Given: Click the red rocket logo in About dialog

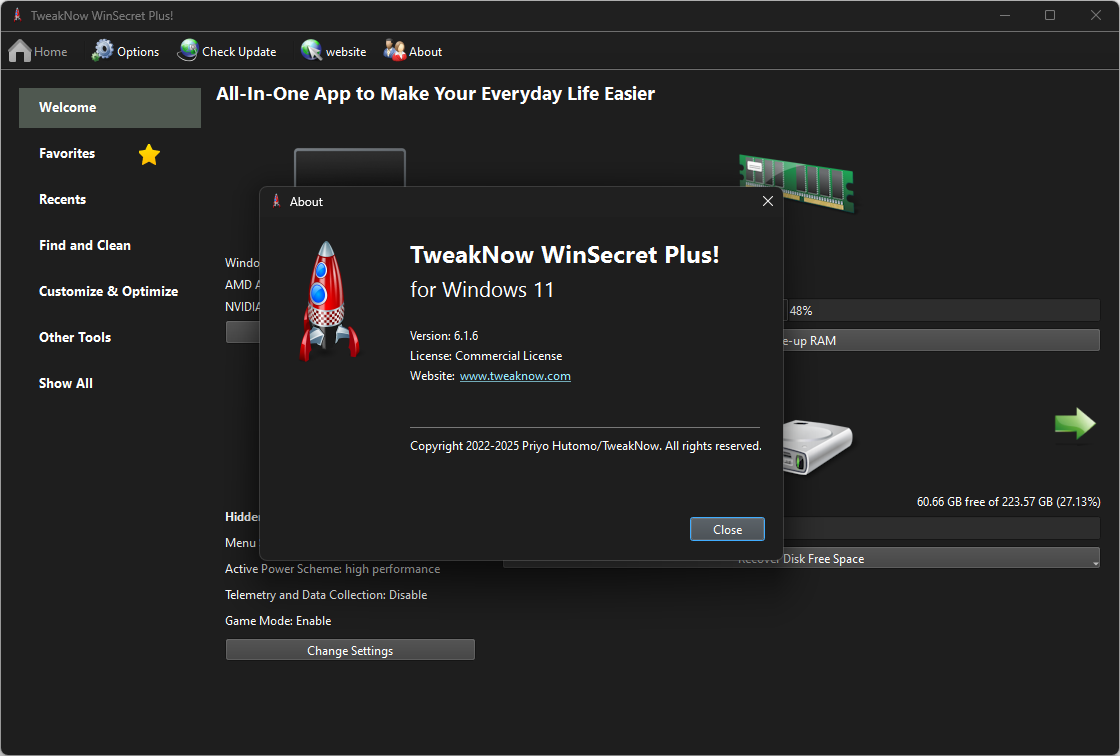Looking at the screenshot, I should [328, 301].
